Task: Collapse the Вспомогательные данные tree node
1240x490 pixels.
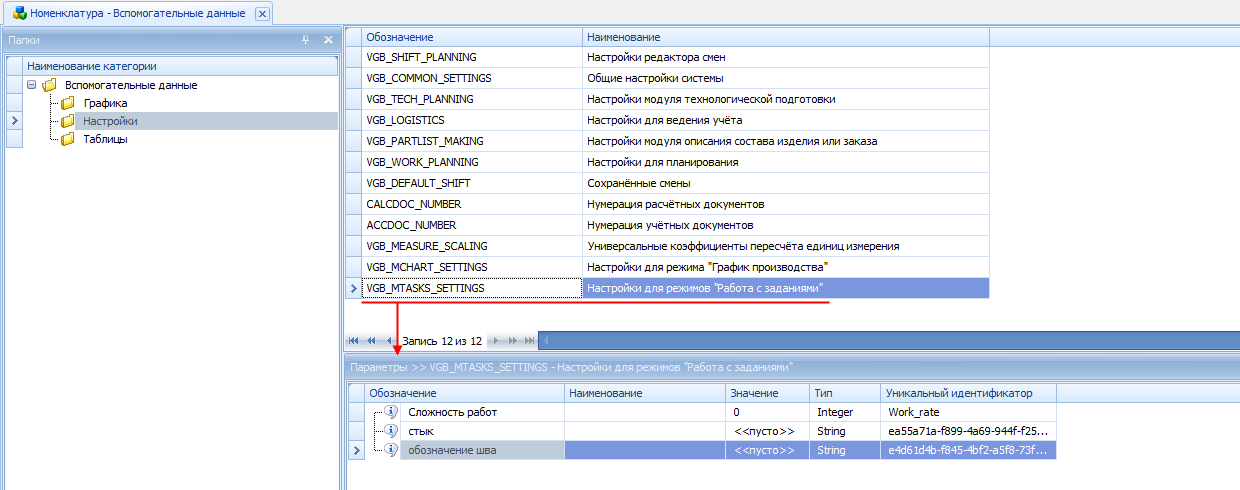Action: (x=32, y=85)
